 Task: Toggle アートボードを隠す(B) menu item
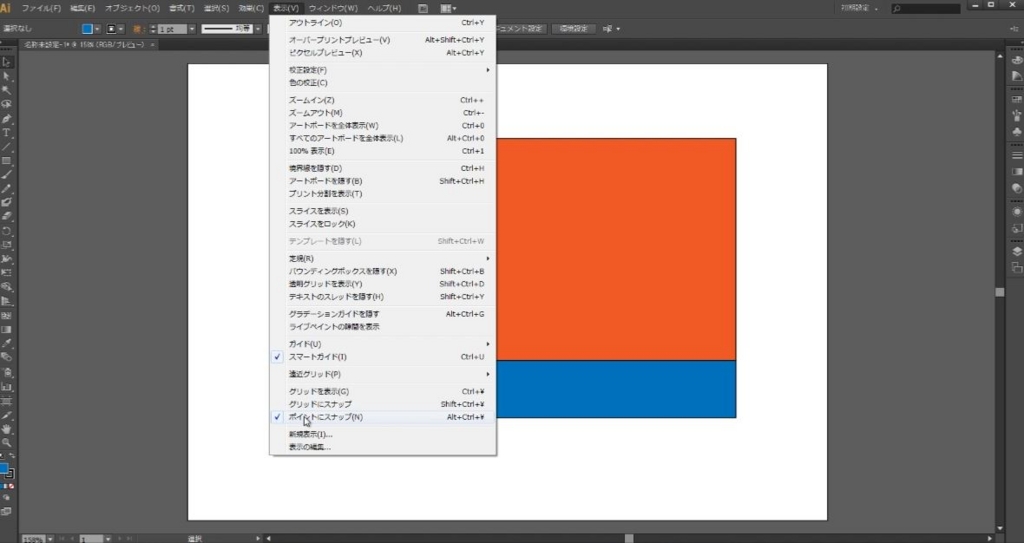tap(383, 181)
